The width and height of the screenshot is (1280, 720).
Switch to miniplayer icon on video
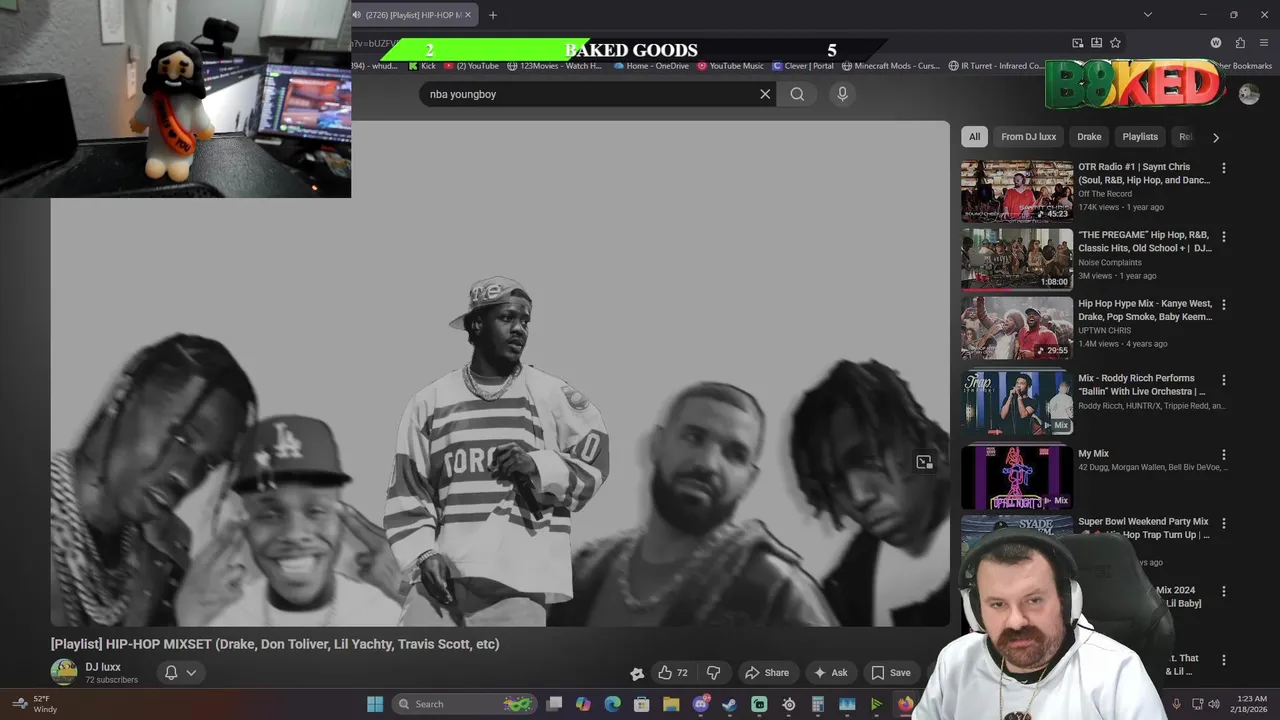point(924,462)
